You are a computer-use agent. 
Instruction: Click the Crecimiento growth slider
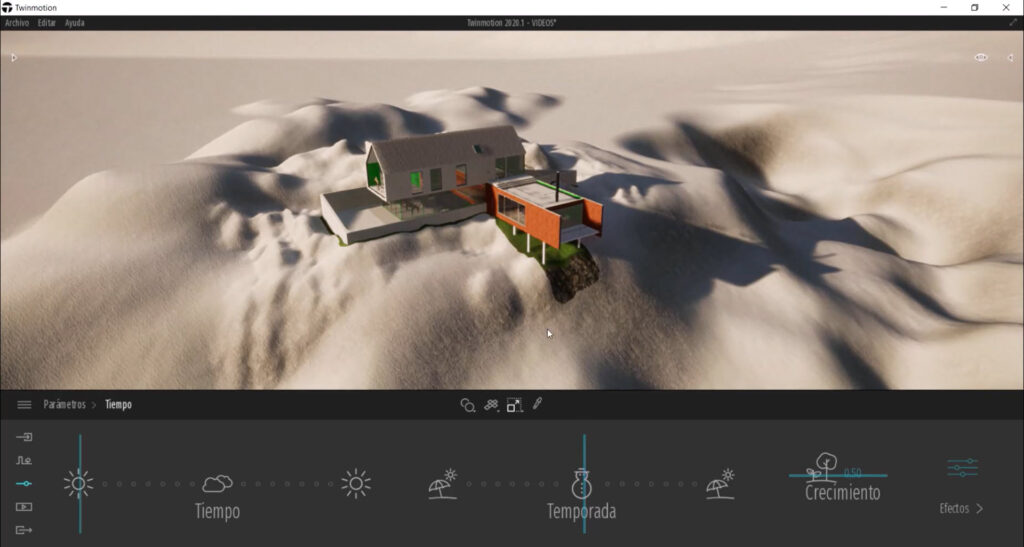(x=838, y=475)
